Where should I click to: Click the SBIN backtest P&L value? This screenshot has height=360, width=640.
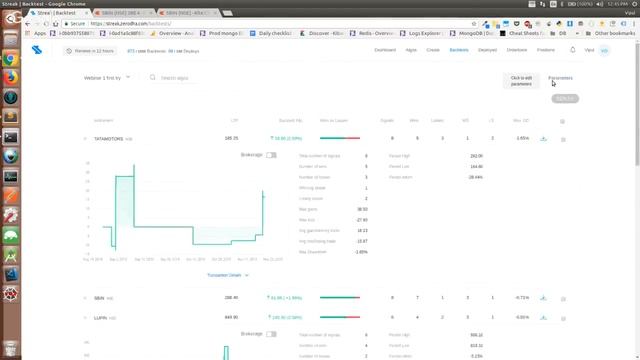click(284, 298)
